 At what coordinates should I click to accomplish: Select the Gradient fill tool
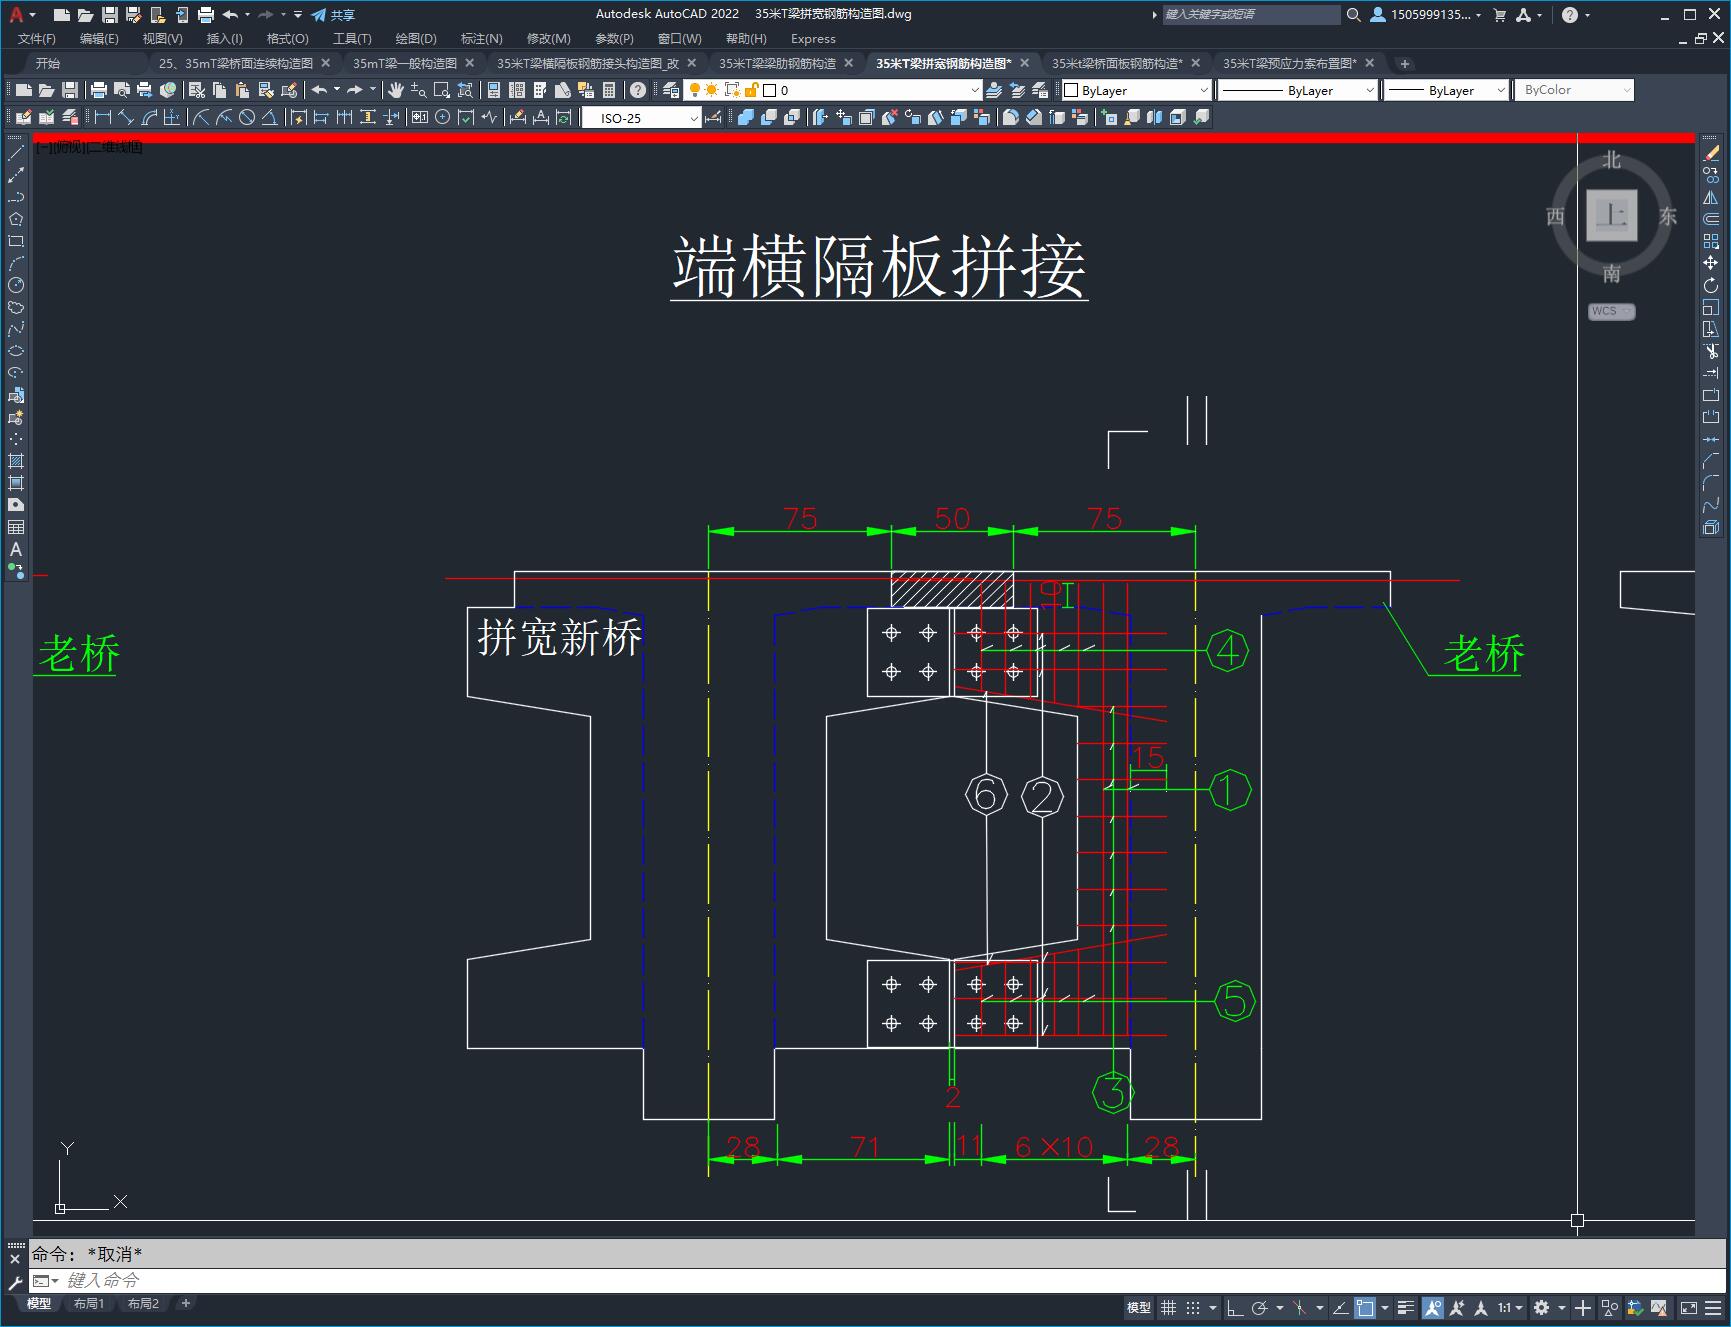[x=16, y=483]
